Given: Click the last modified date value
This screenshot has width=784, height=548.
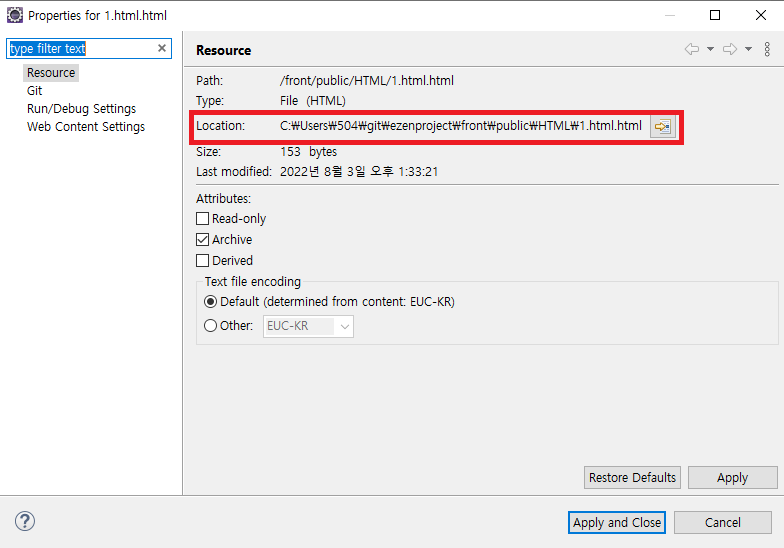Looking at the screenshot, I should [359, 172].
